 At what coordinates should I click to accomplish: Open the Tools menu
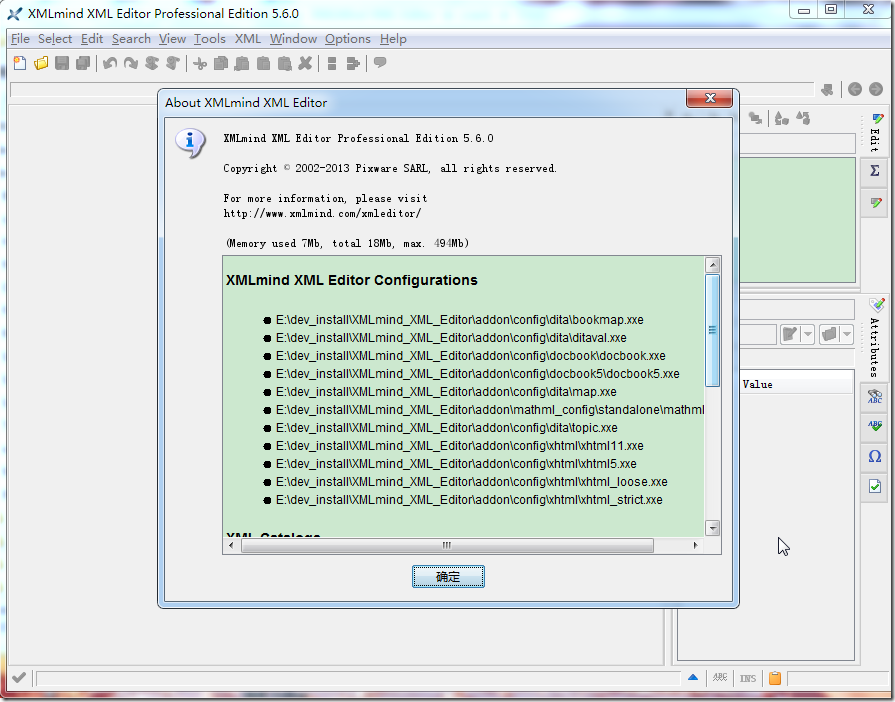(209, 39)
